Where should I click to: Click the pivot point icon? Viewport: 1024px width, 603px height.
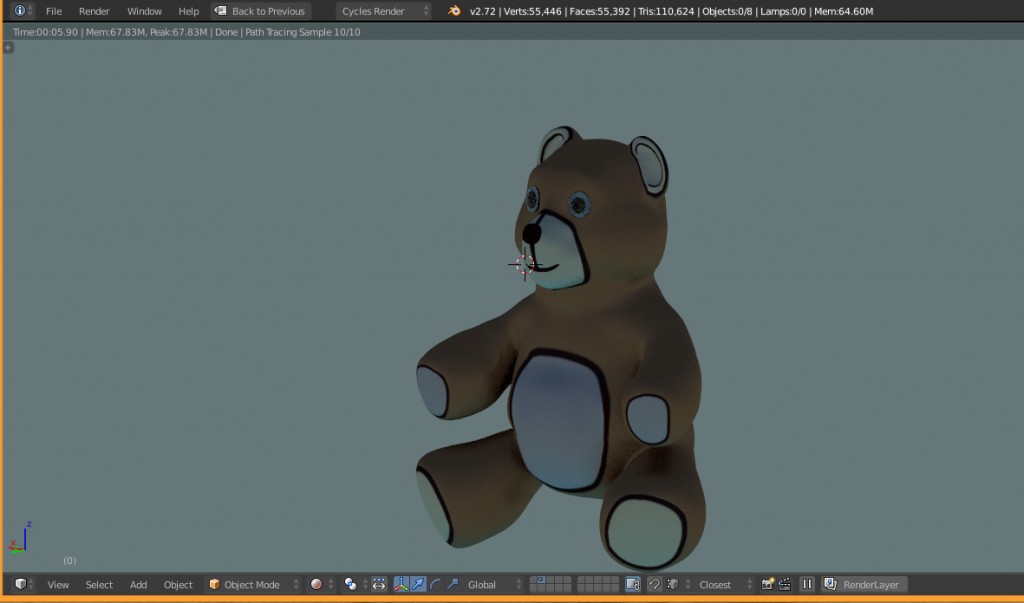[x=349, y=585]
